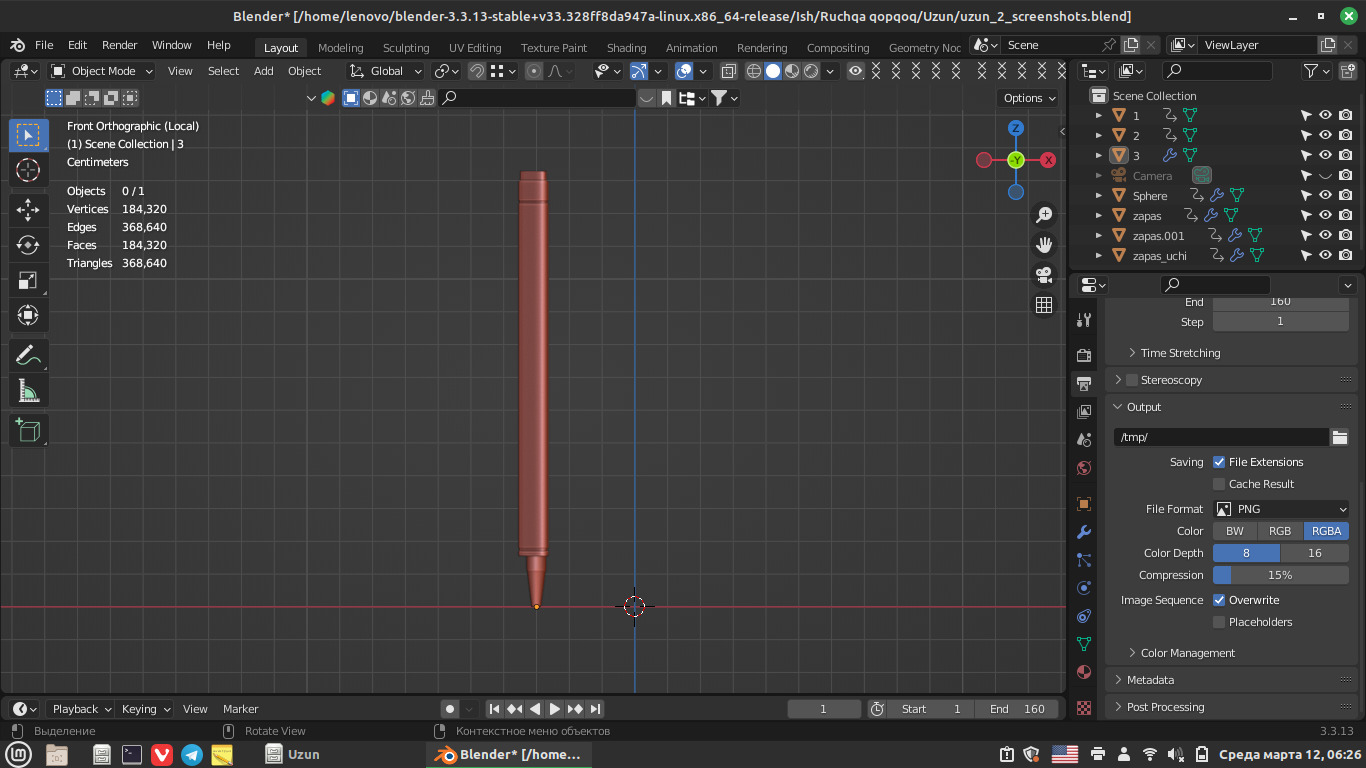
Task: Jump to the end frame
Action: pos(595,709)
